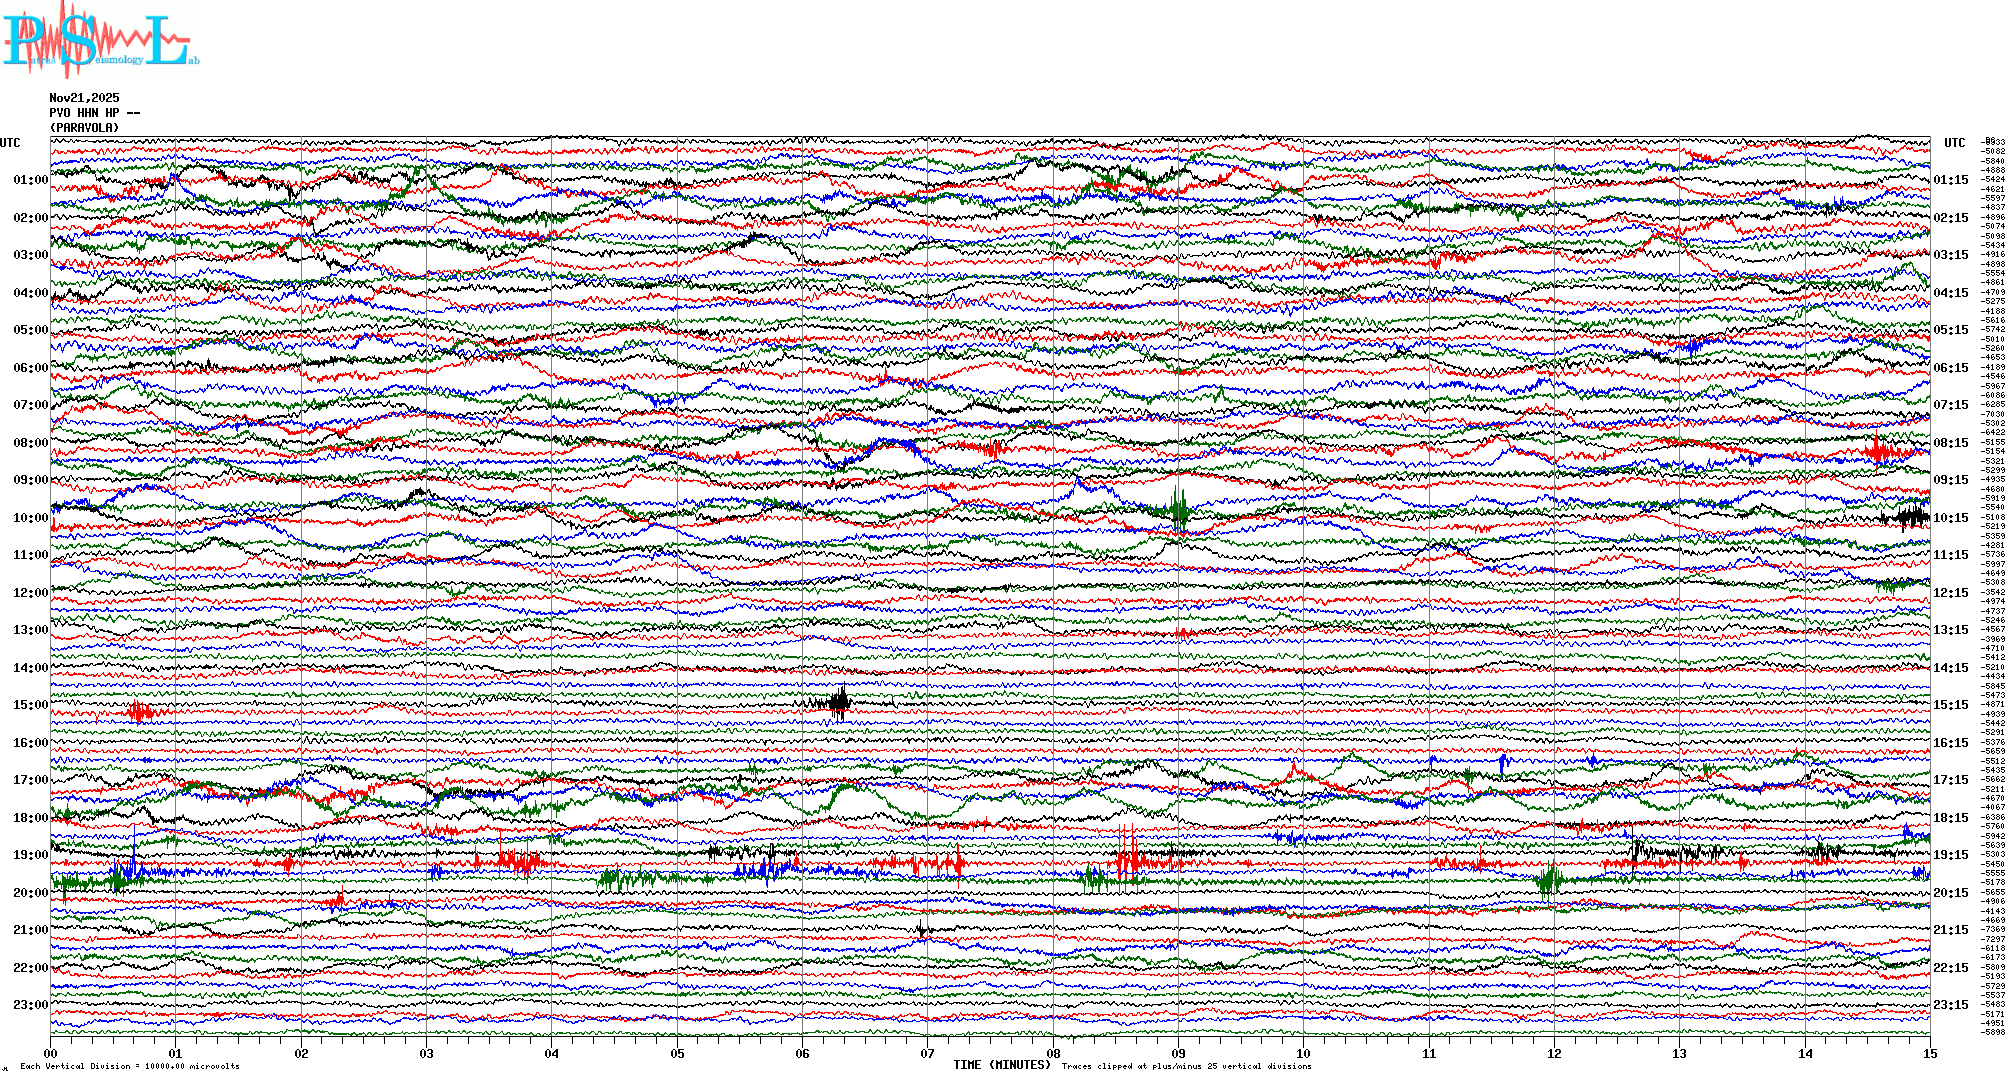Screen dimensions: 2010x1080
Task: Click the 23:00 hour label on left
Action: tap(30, 1005)
